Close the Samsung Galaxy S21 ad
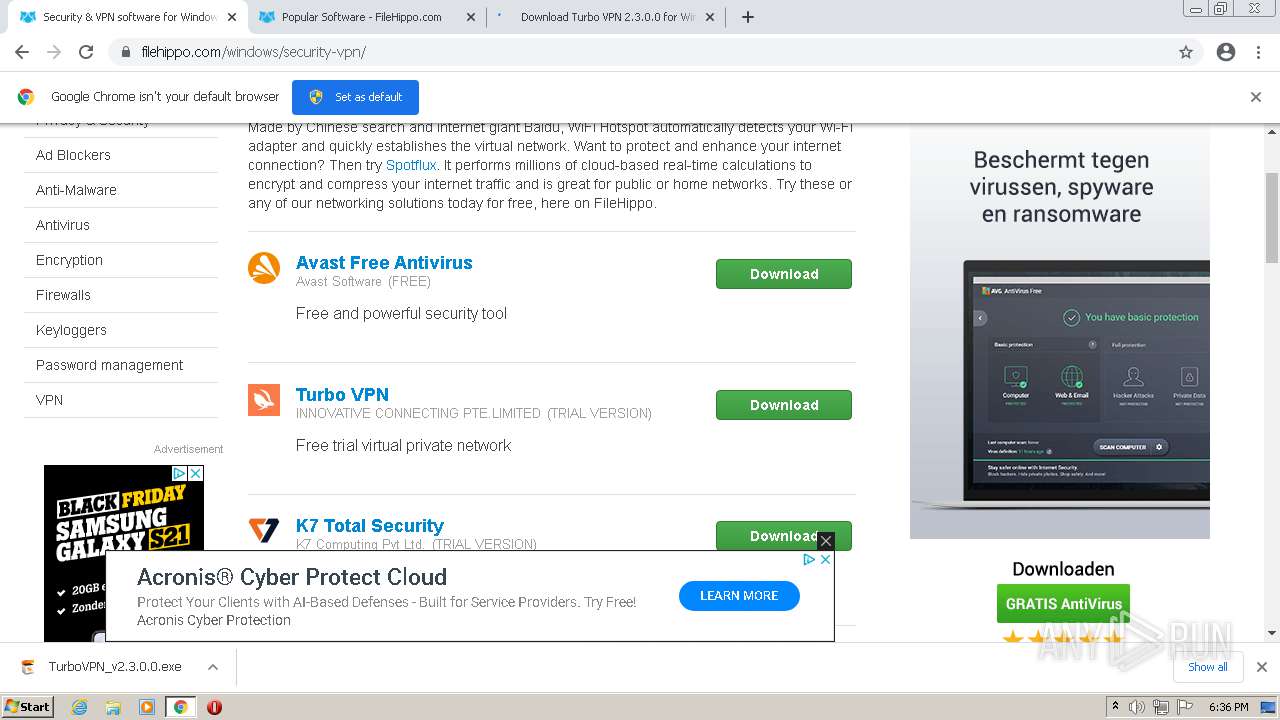The width and height of the screenshot is (1280, 720). pos(196,473)
